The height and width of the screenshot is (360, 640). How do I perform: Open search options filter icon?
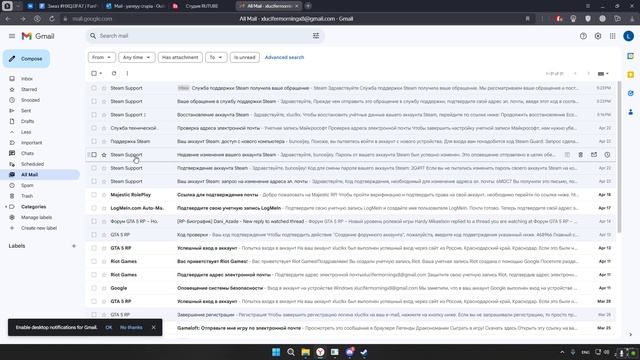coord(316,36)
